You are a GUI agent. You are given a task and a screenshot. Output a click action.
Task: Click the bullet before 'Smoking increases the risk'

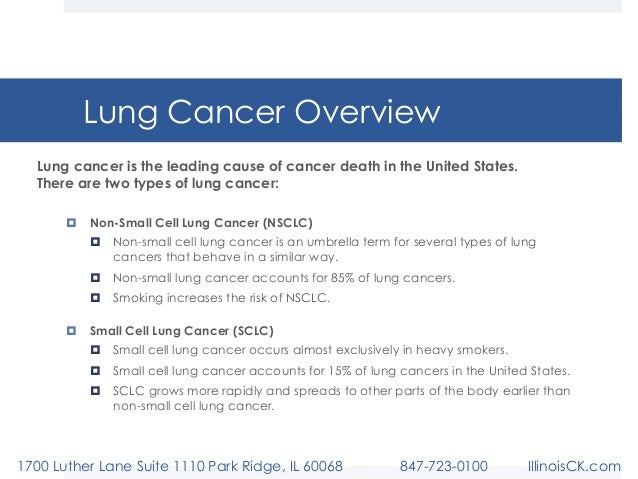(x=96, y=298)
